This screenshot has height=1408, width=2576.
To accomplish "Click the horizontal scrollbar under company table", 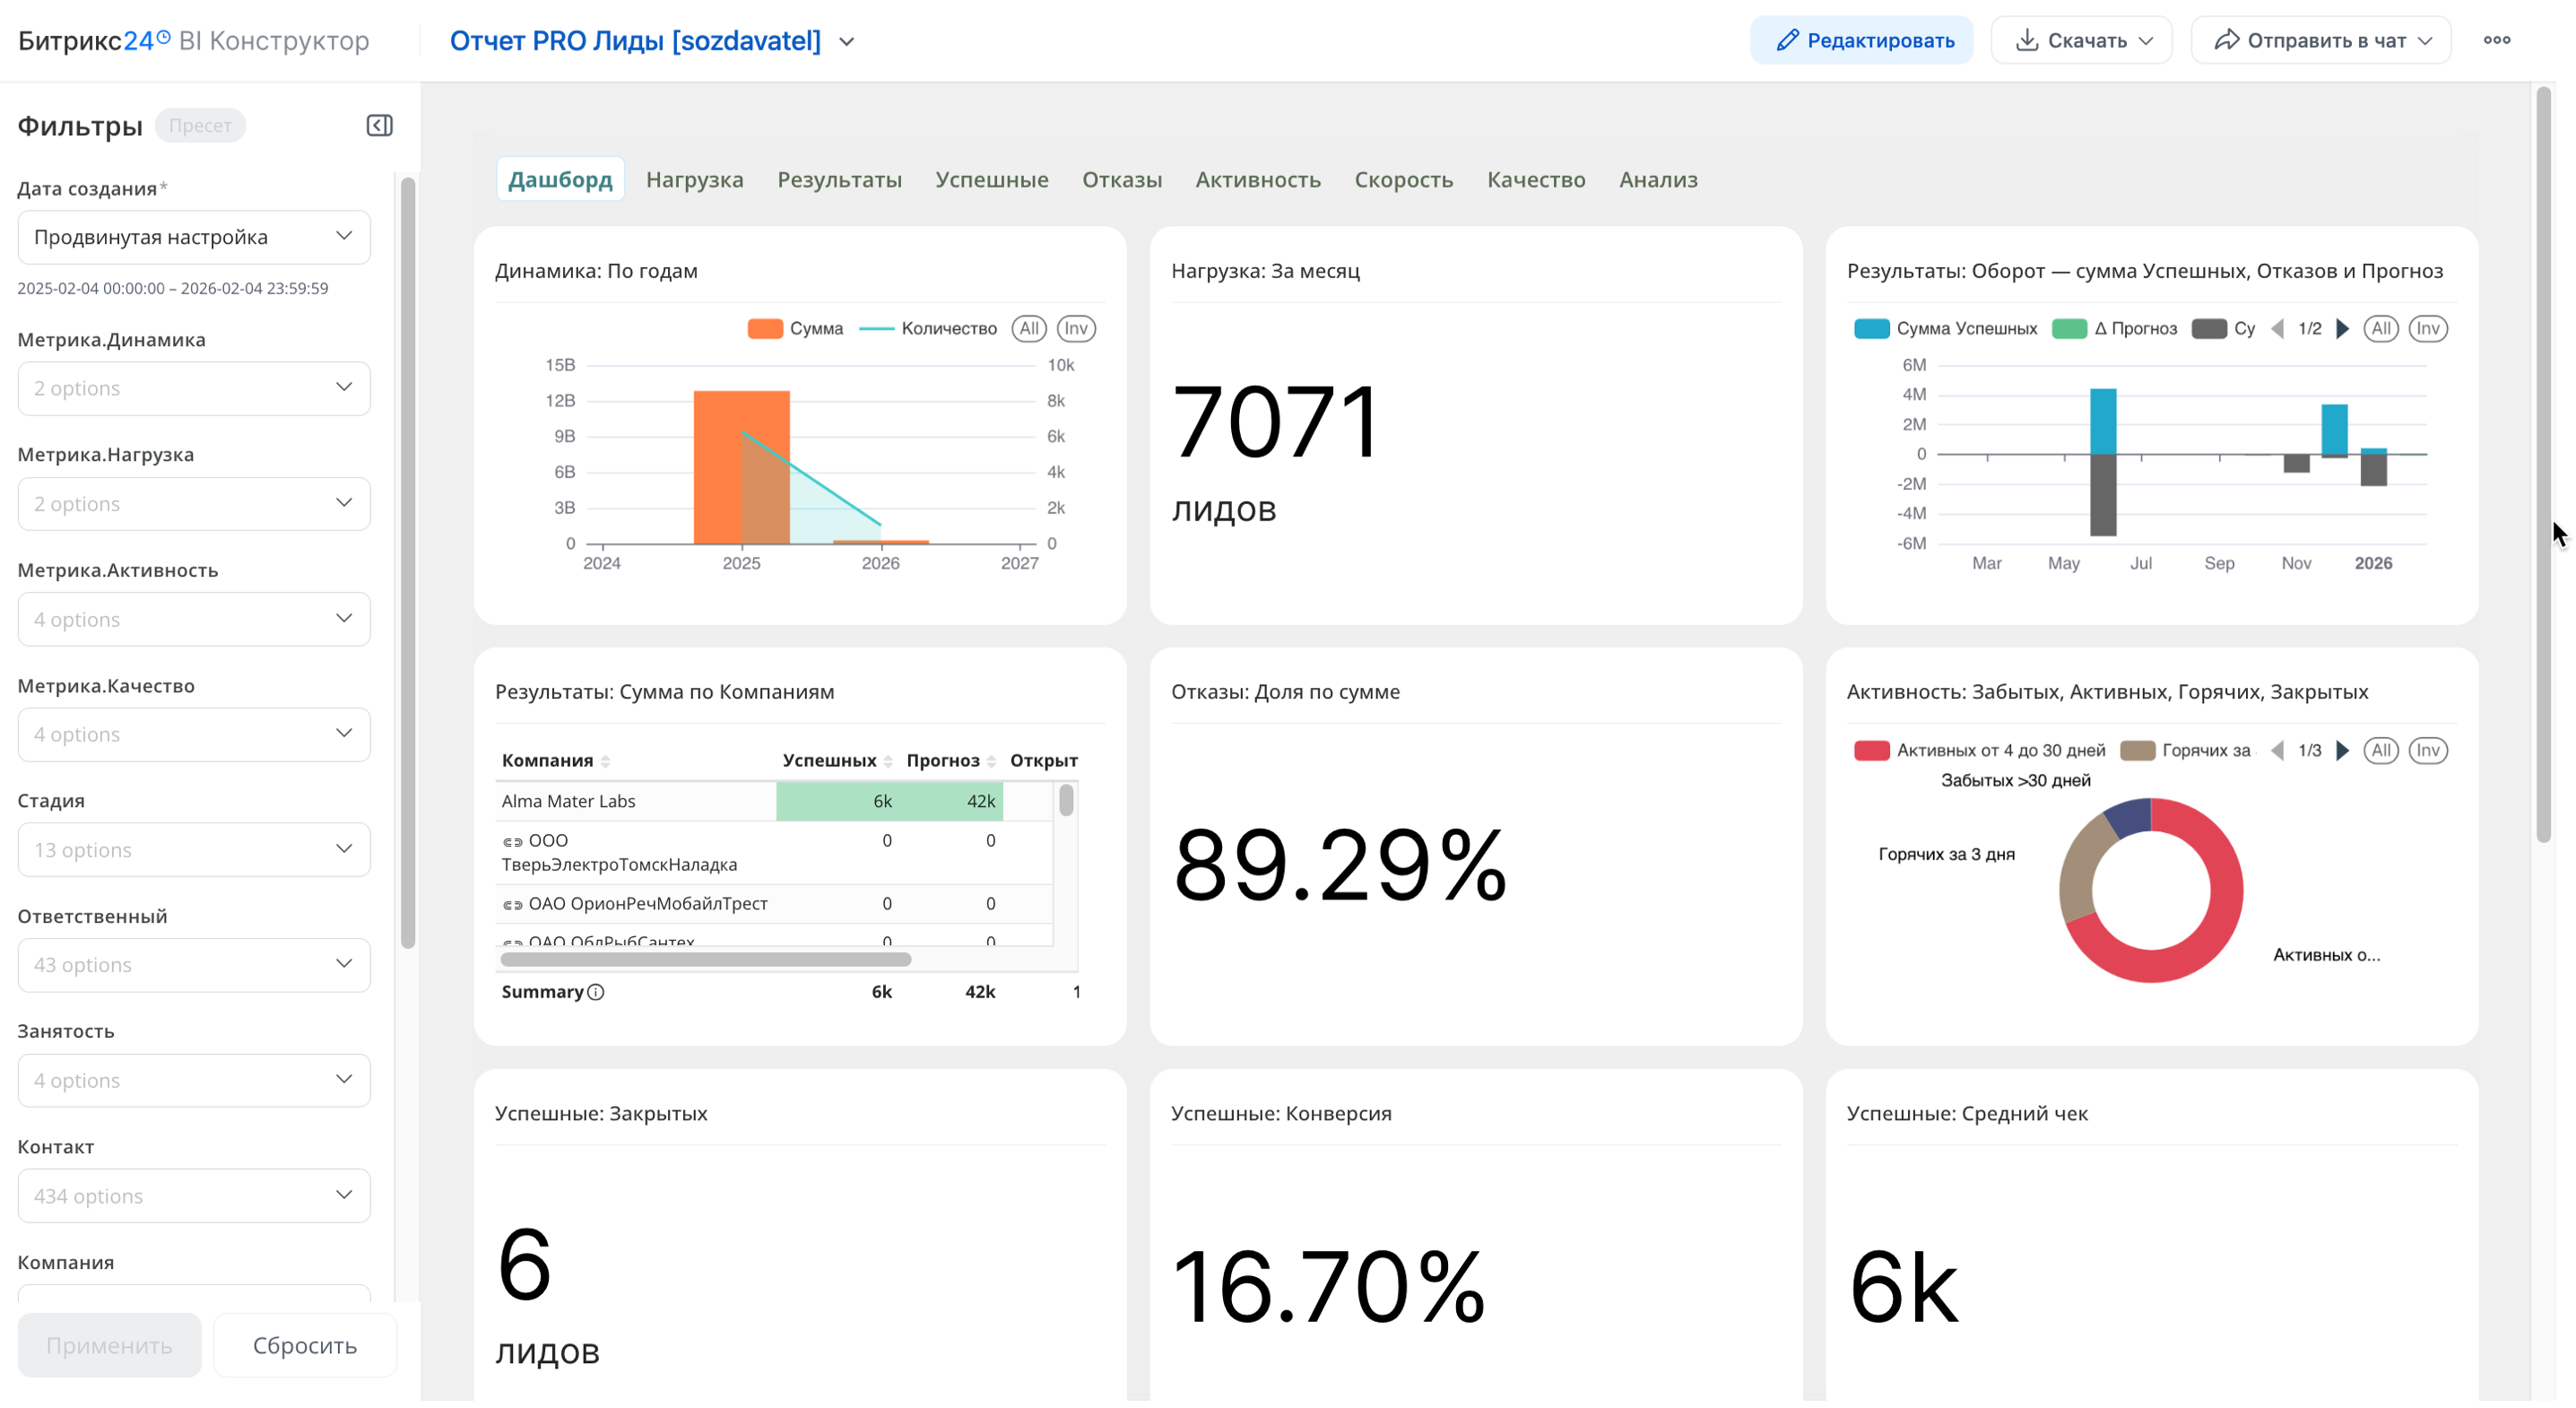I will 705,960.
